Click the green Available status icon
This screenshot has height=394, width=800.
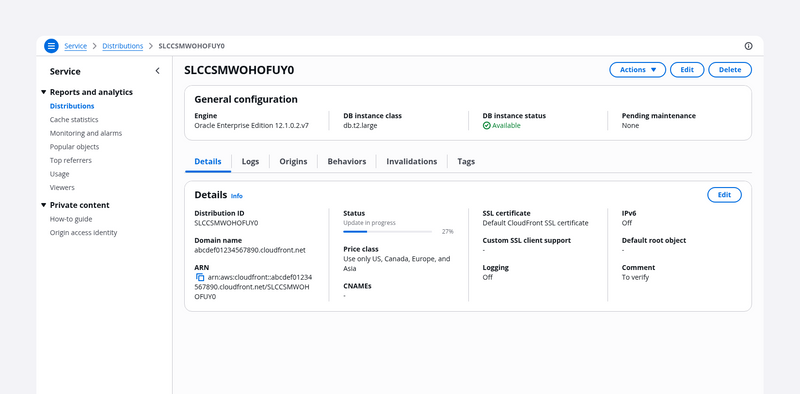[487, 126]
